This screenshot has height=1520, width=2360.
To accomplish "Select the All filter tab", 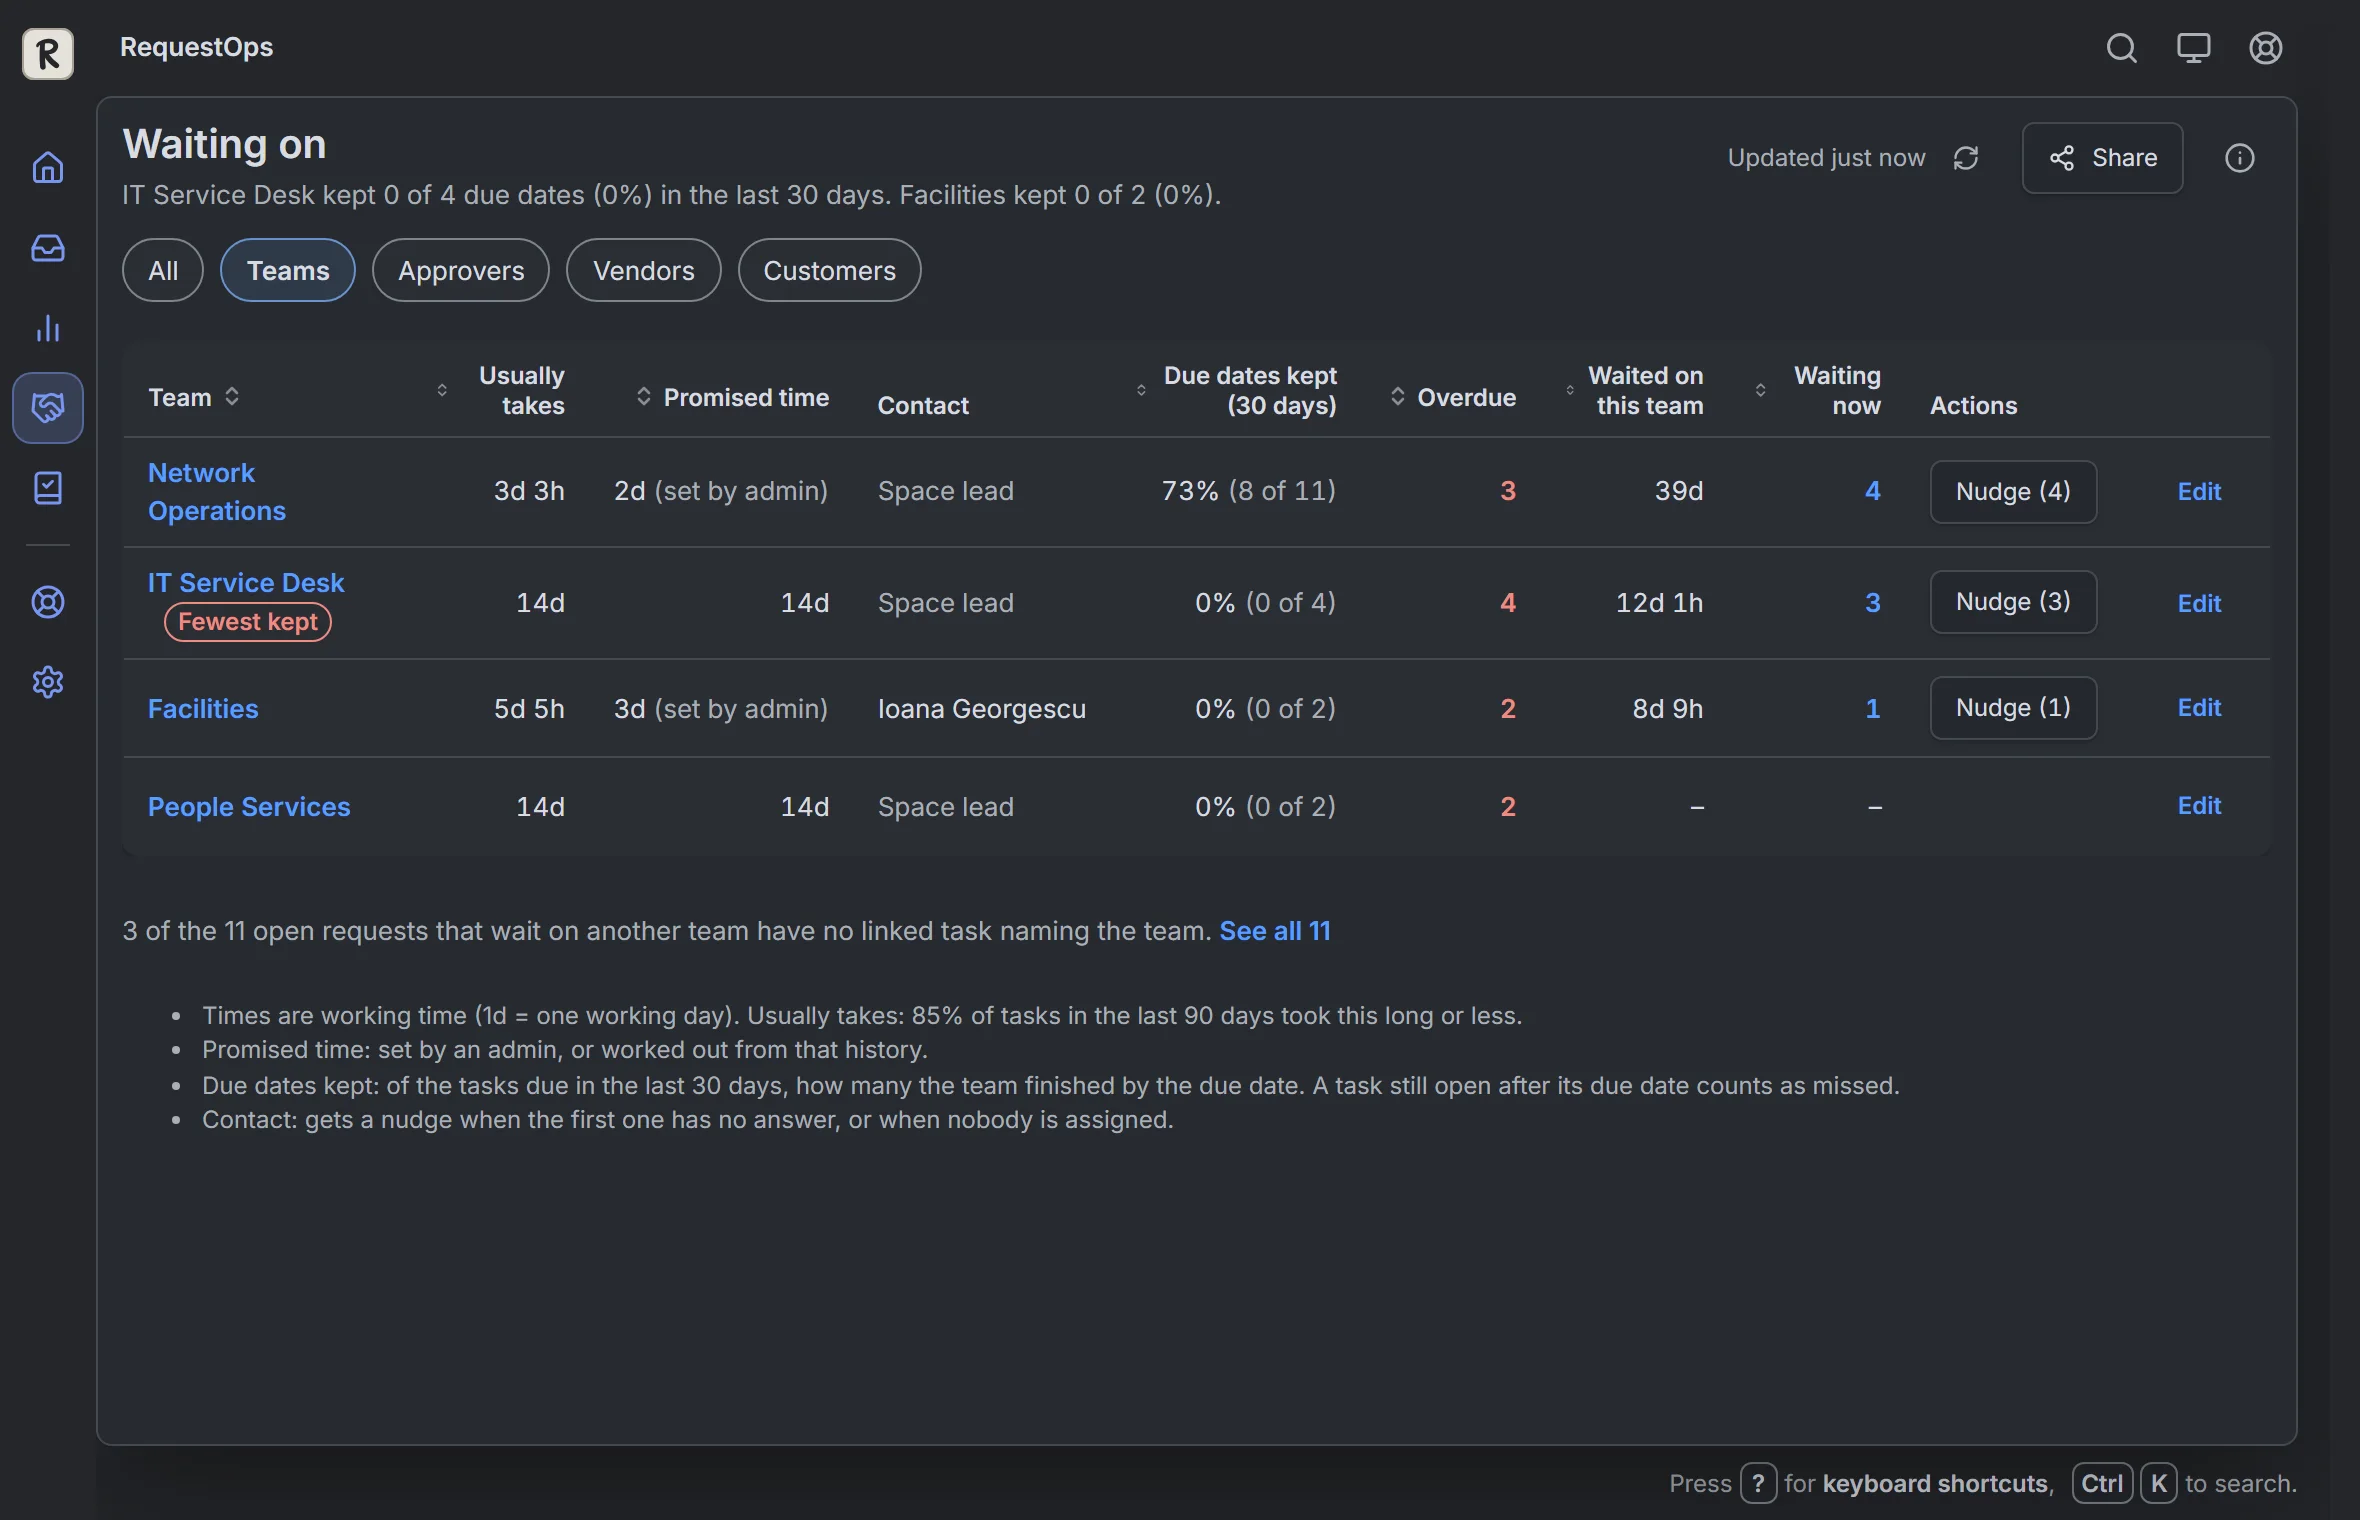I will pos(163,270).
